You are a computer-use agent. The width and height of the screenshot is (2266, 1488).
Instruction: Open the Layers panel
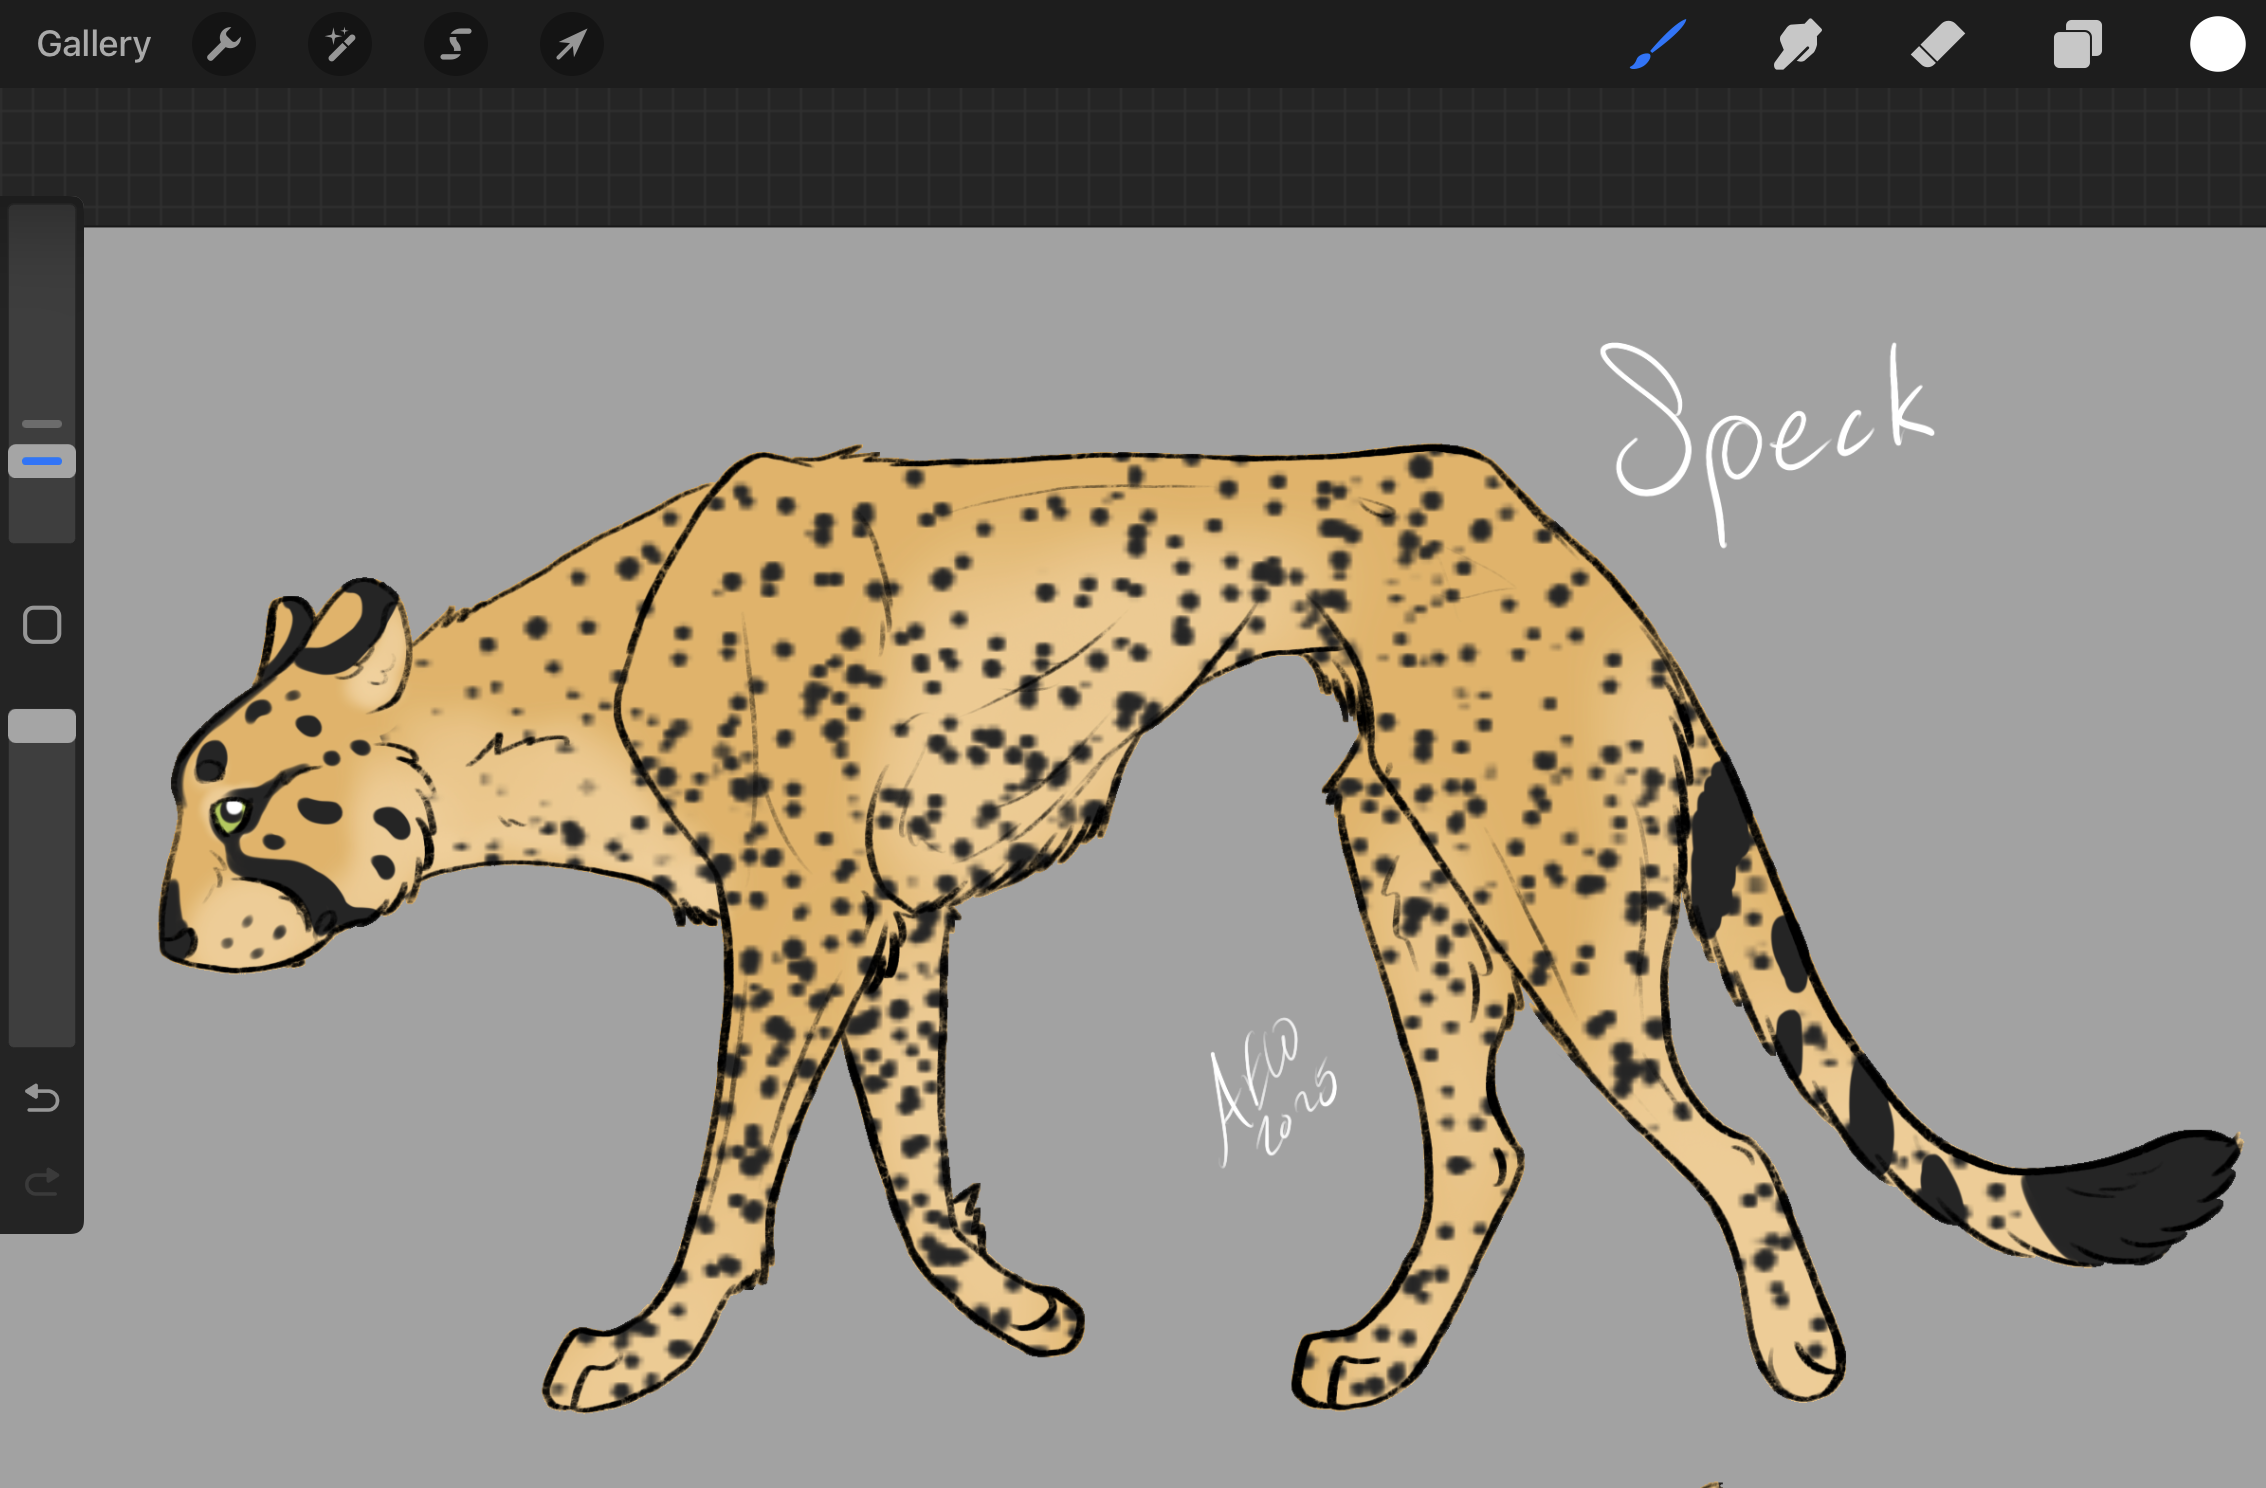[x=2077, y=44]
